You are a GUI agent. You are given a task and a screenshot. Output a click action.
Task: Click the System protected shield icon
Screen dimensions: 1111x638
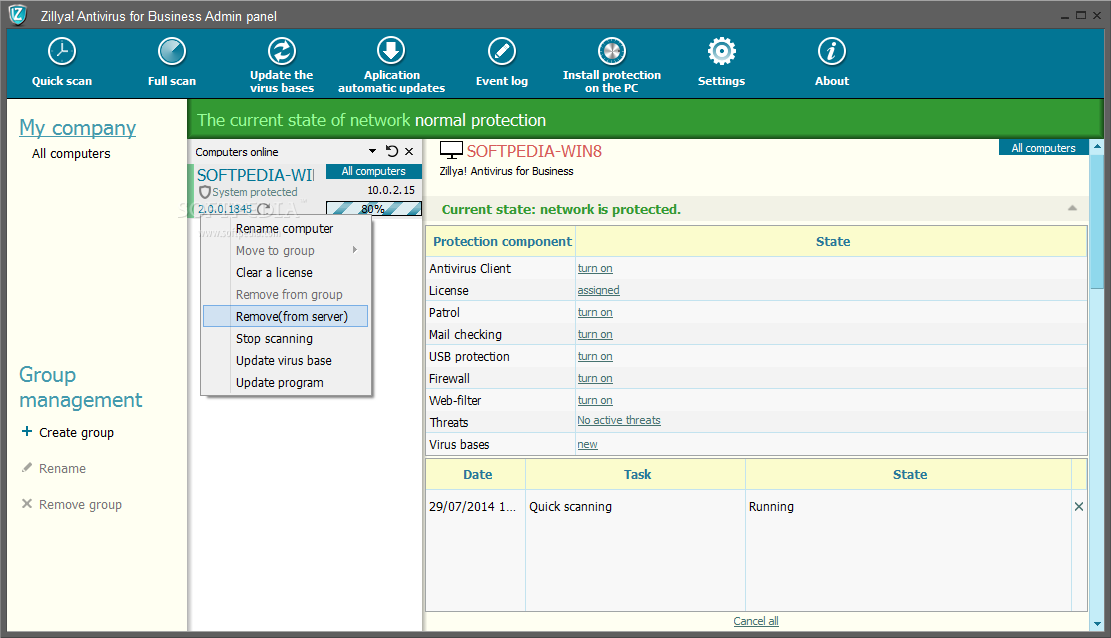click(x=205, y=192)
